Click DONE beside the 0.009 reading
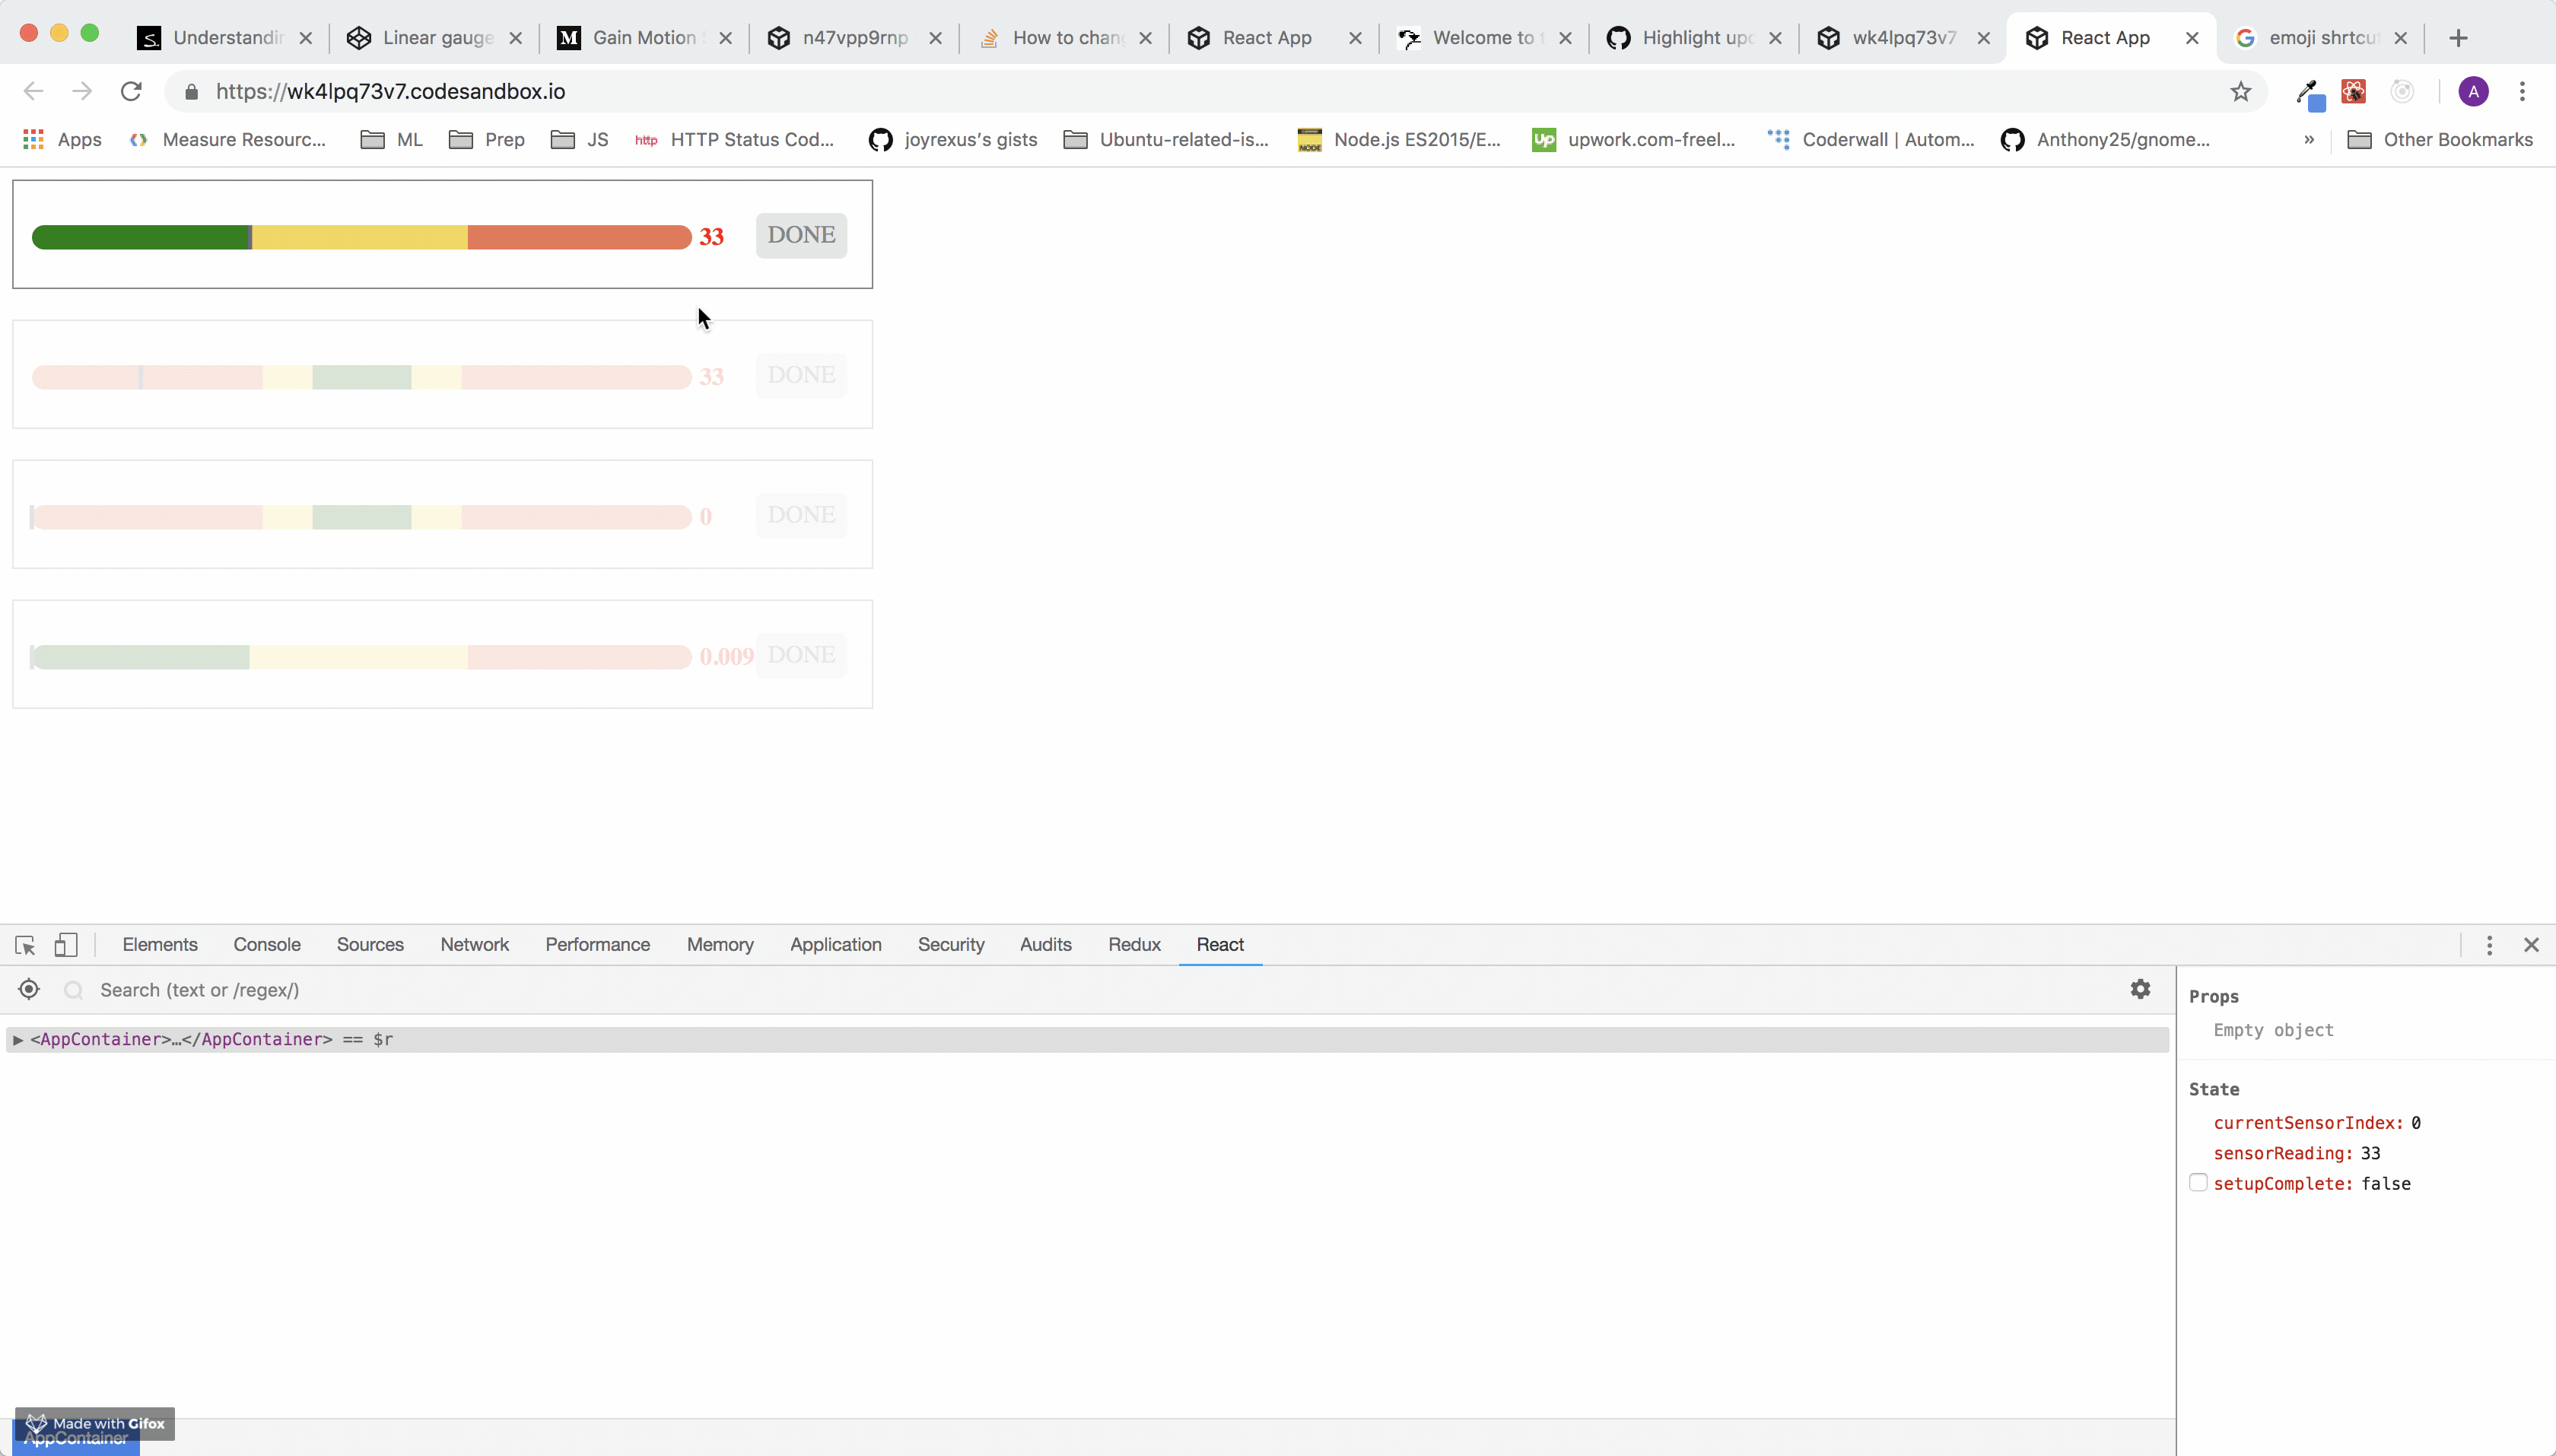This screenshot has height=1456, width=2556. click(x=801, y=655)
